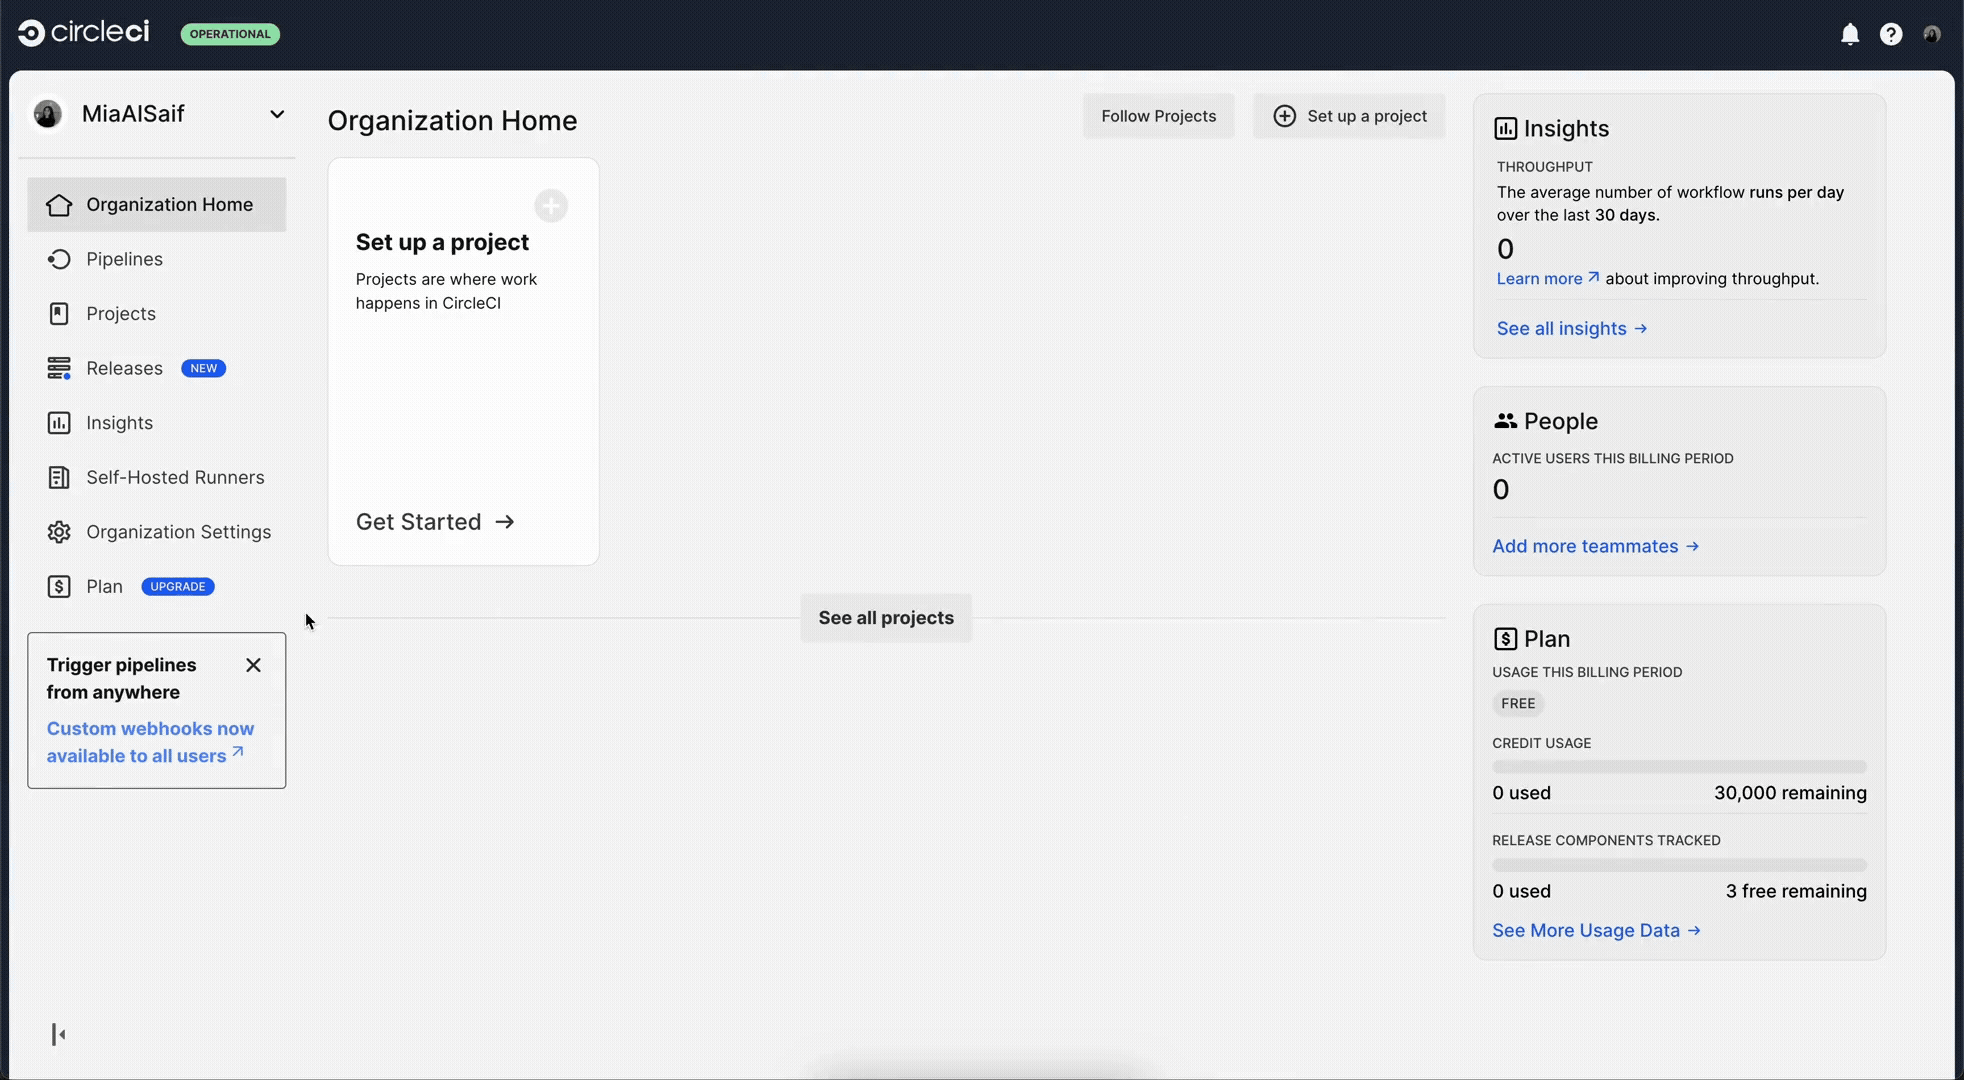Open Plan page with Upgrade badge
The image size is (1964, 1080).
click(105, 587)
